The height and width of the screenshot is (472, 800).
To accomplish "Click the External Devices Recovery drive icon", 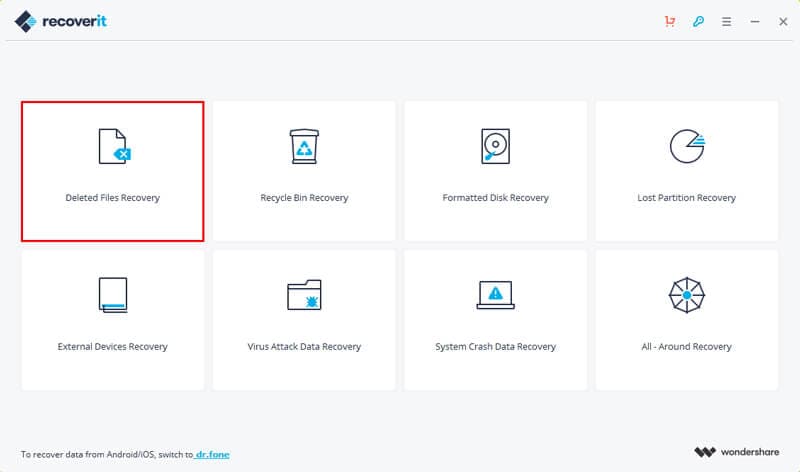I will pos(113,295).
